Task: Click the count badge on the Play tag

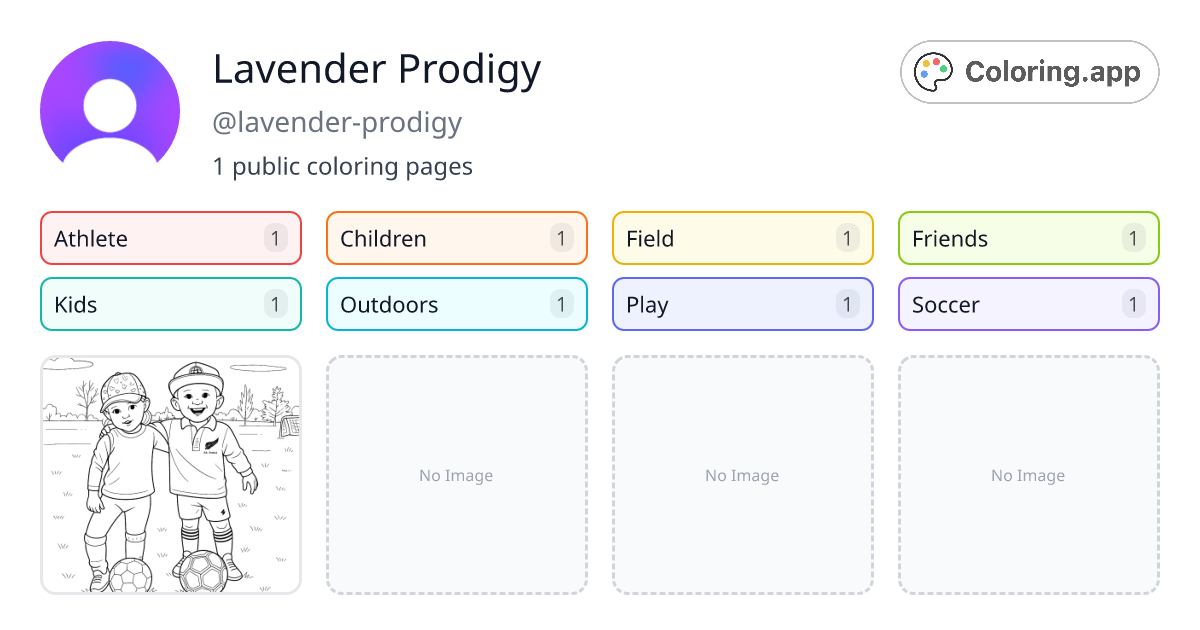Action: [847, 304]
